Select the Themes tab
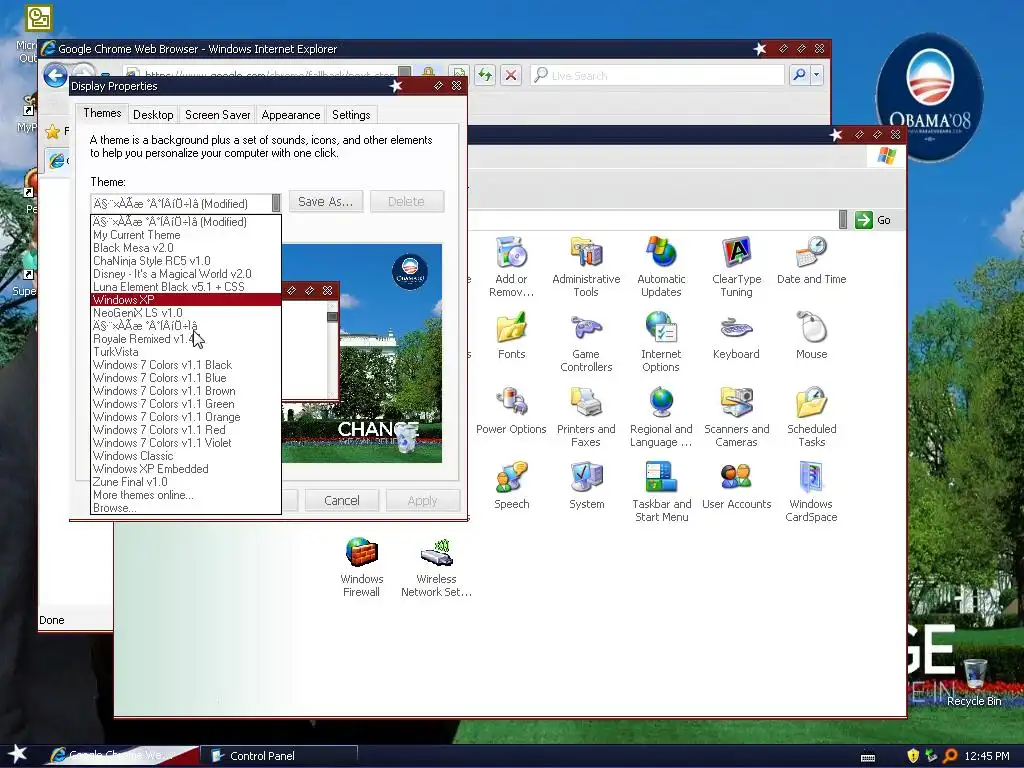Viewport: 1024px width, 768px height. 102,113
